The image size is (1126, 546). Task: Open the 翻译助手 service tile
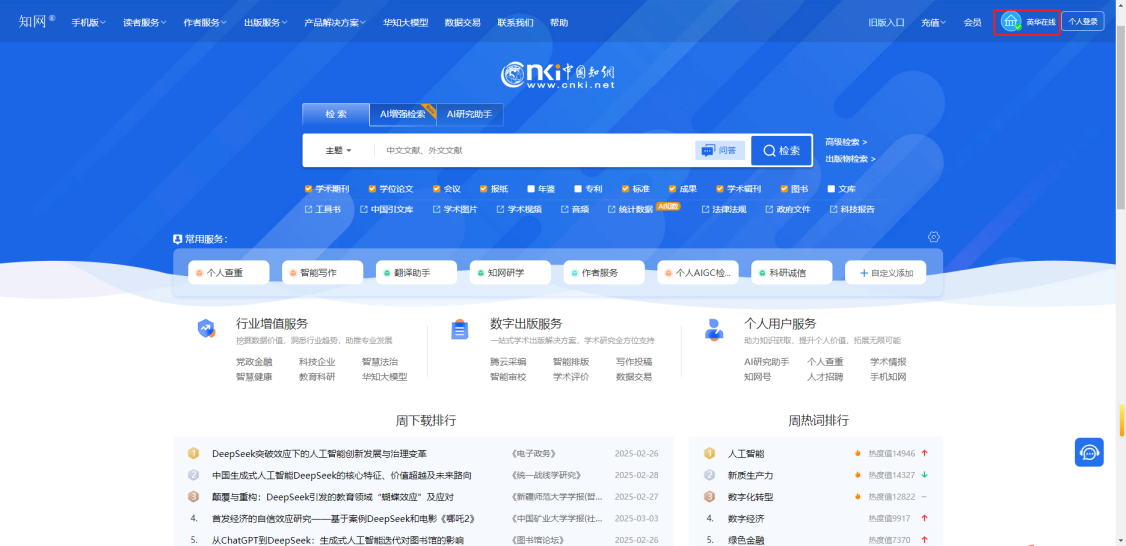tap(417, 272)
